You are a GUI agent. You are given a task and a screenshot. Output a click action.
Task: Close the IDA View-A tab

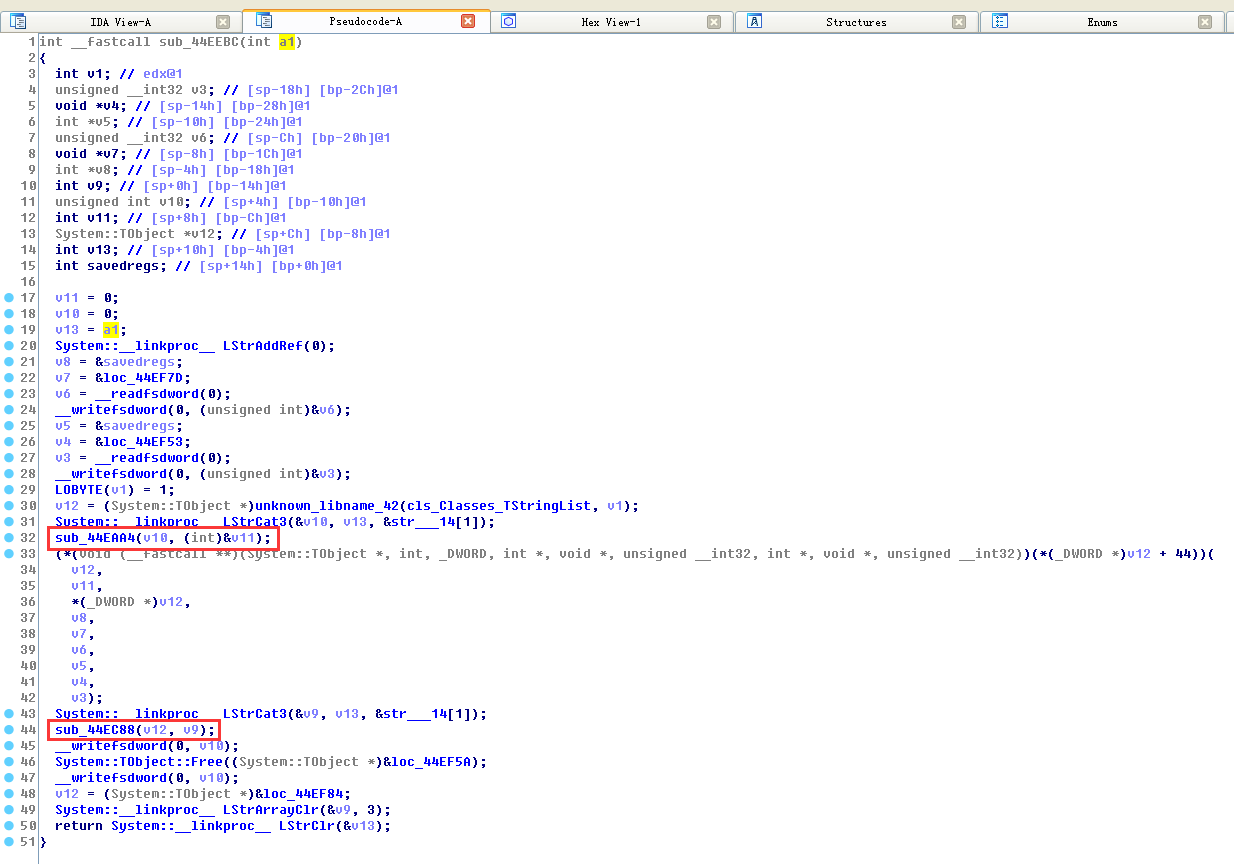coord(222,22)
